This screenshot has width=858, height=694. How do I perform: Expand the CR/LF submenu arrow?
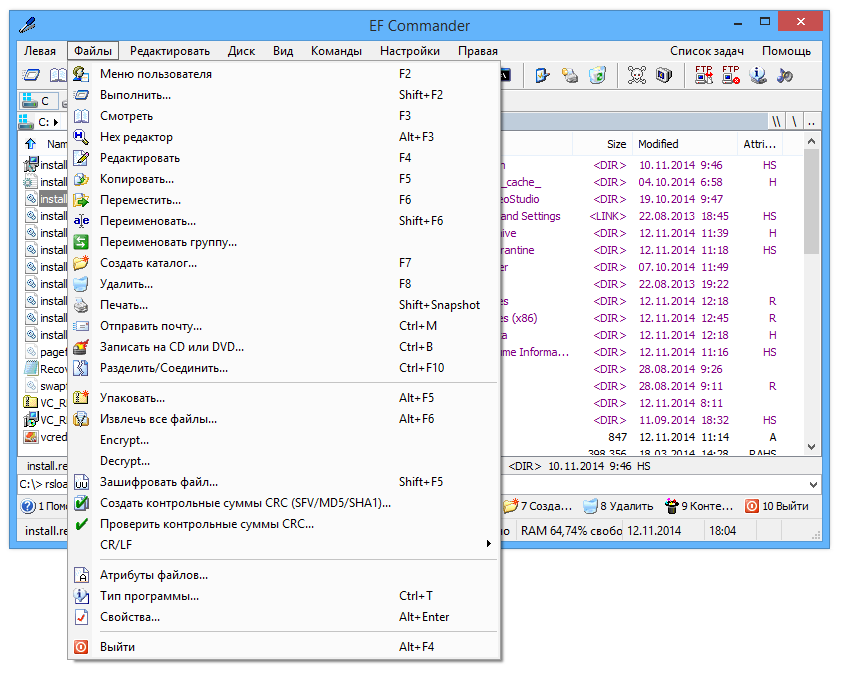488,544
